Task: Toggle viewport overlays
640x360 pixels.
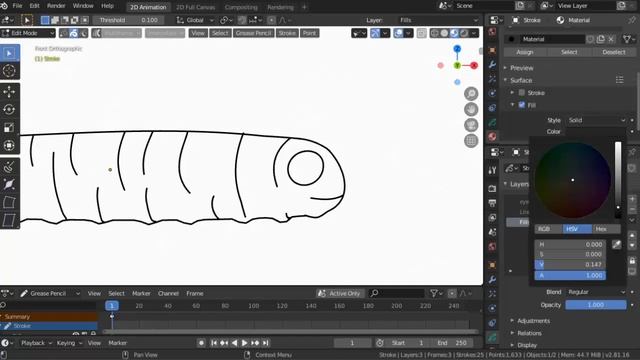Action: [x=398, y=33]
